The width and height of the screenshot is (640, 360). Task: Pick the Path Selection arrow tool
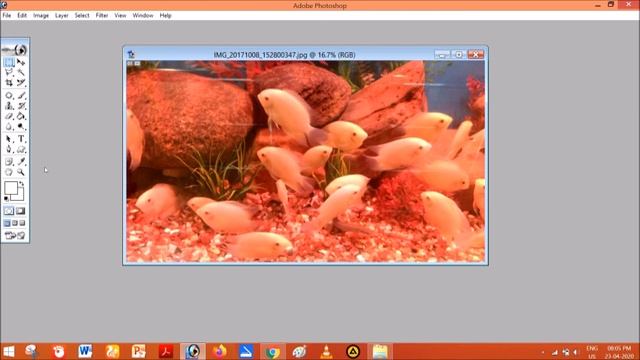(9, 139)
